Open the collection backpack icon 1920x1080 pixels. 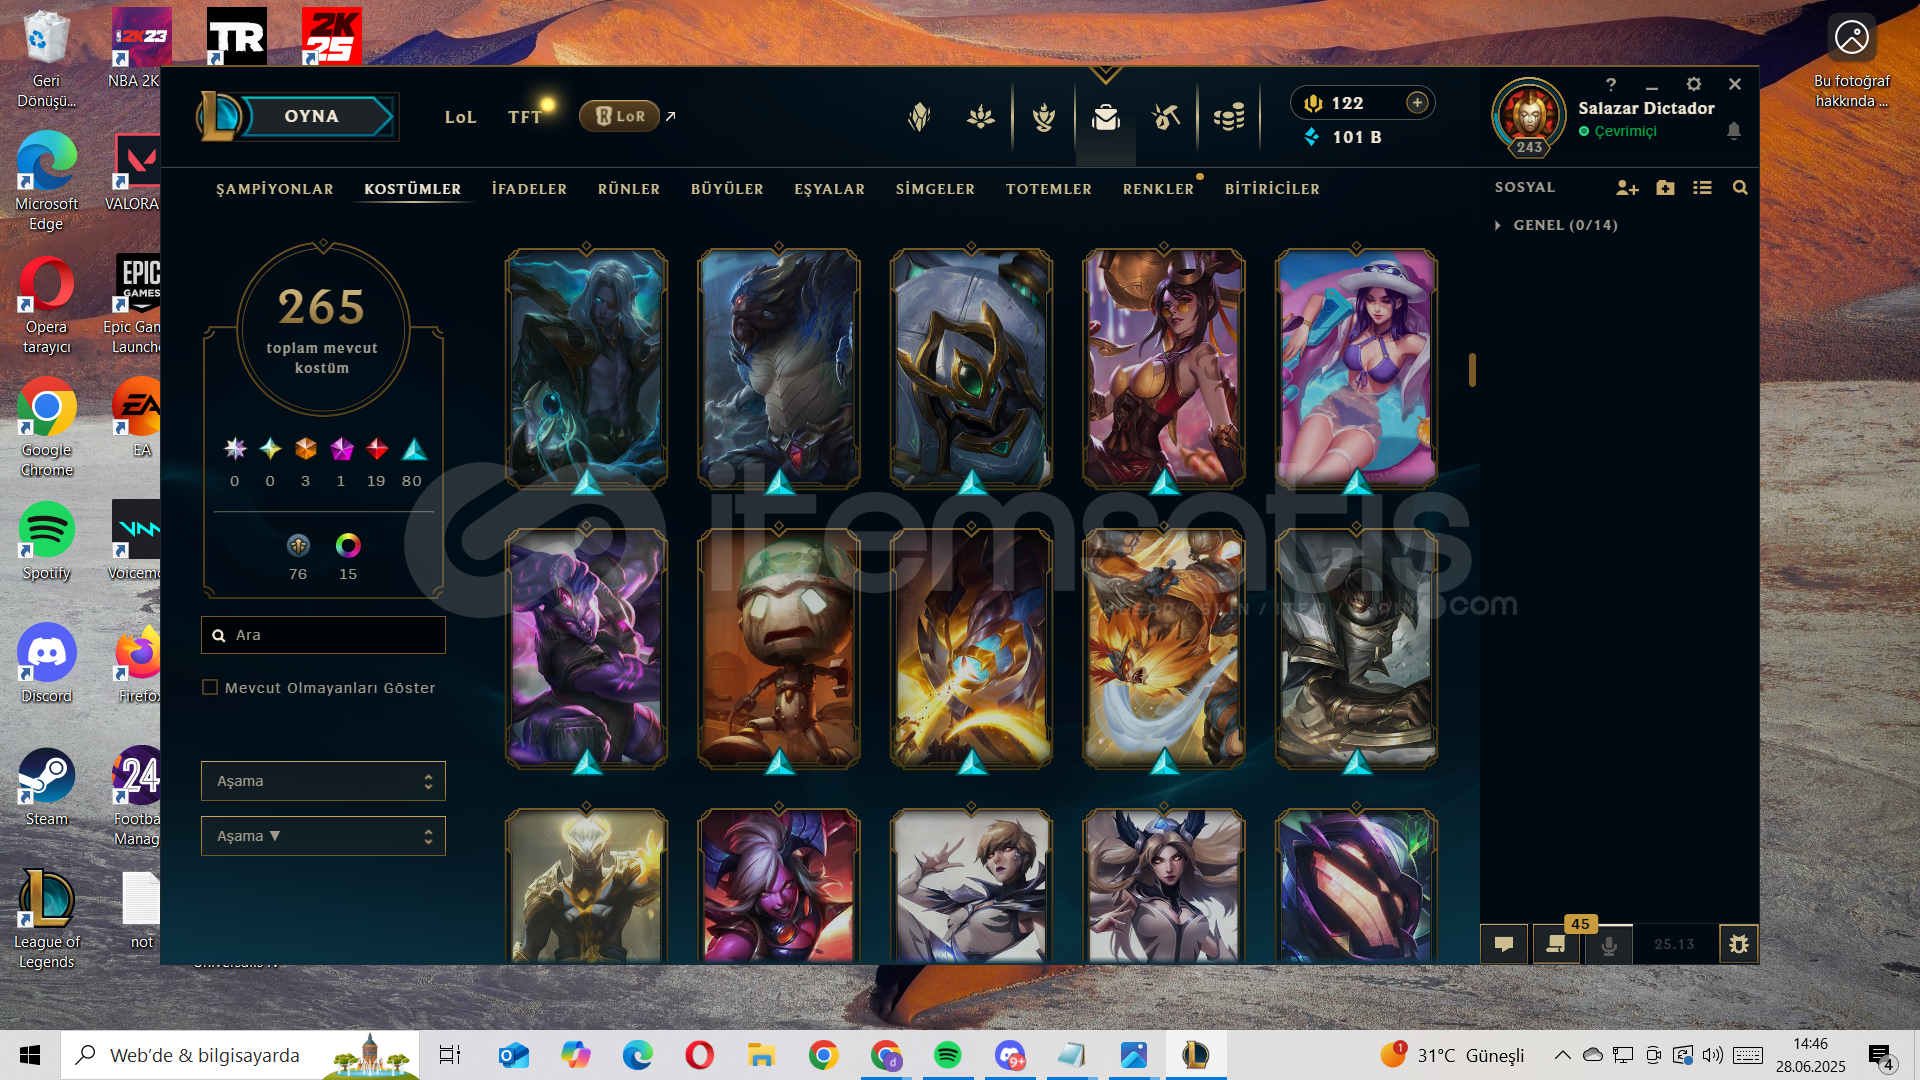coord(1106,118)
